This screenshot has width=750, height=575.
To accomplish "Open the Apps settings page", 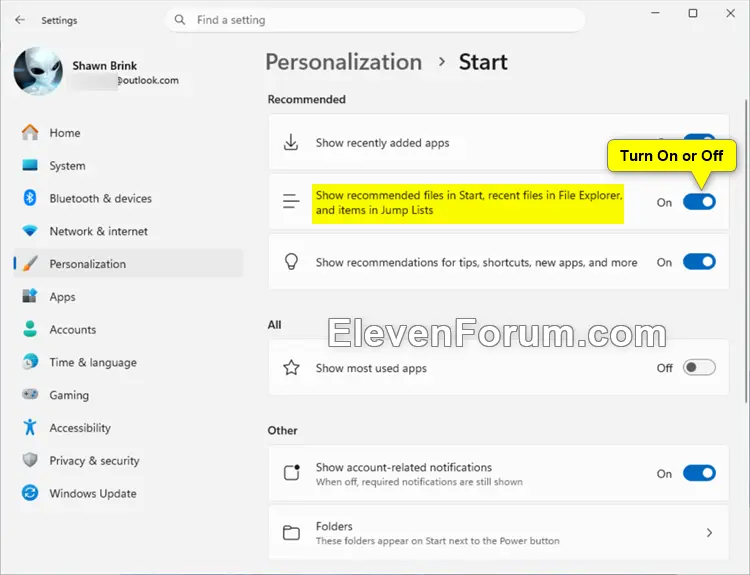I will (x=128, y=297).
